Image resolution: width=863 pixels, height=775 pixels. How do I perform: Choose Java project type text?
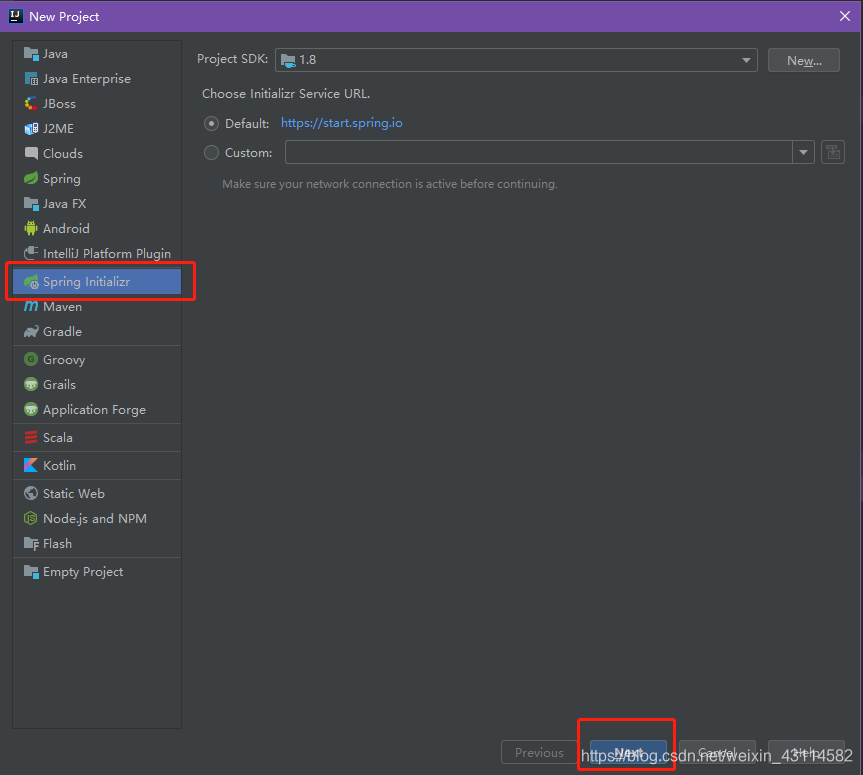pos(56,54)
